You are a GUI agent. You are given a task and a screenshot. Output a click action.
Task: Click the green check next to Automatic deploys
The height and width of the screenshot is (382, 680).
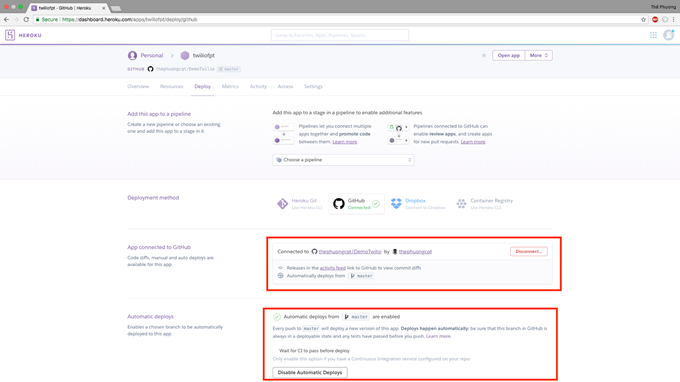[x=277, y=317]
